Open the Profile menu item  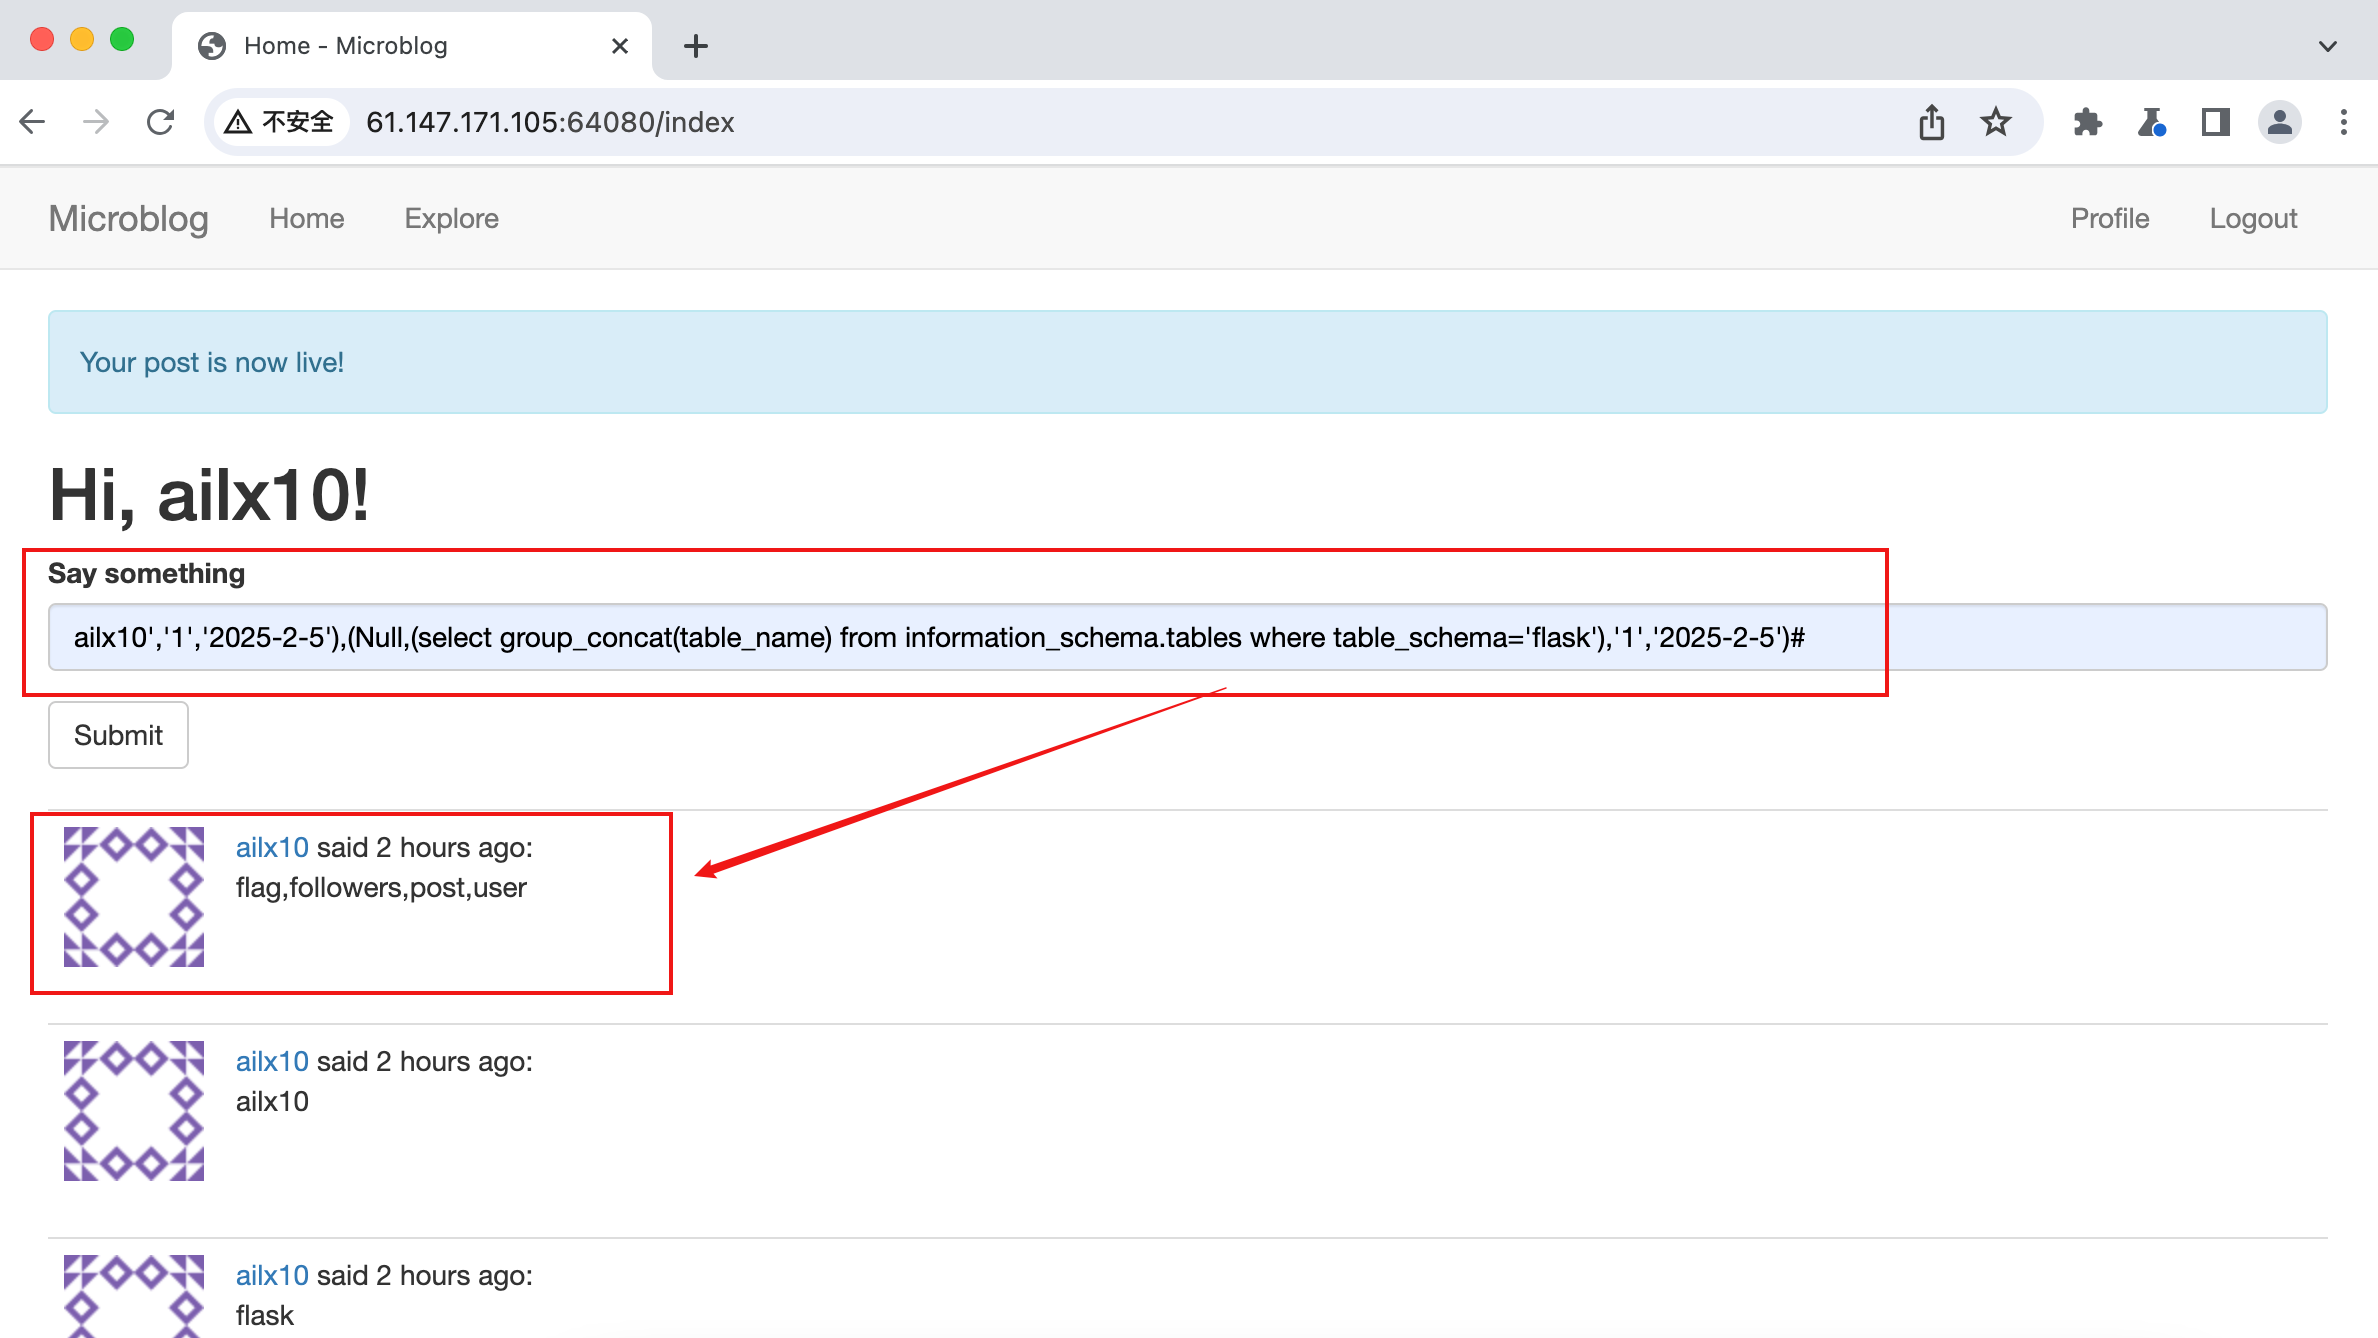2110,218
